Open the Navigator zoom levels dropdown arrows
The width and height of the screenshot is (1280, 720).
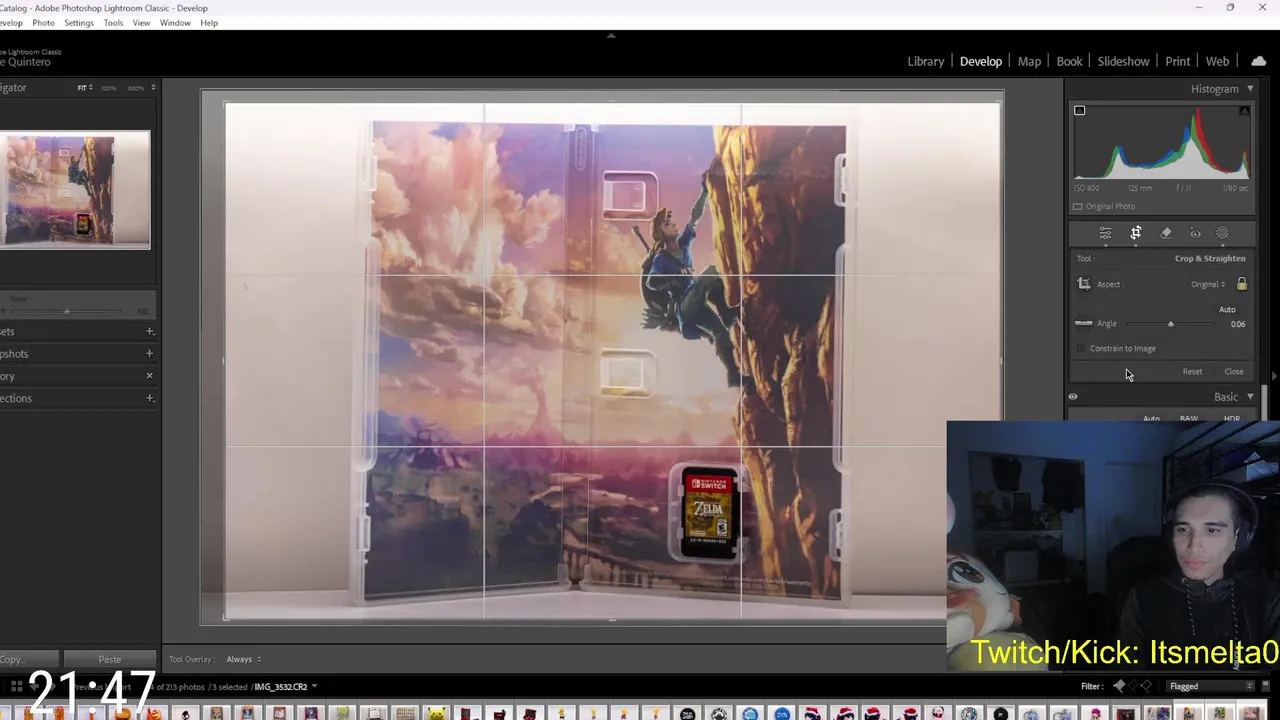(x=153, y=88)
